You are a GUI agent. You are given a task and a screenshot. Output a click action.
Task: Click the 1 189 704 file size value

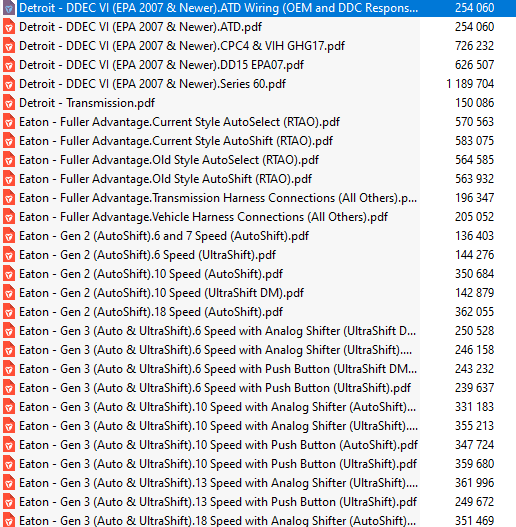[470, 84]
